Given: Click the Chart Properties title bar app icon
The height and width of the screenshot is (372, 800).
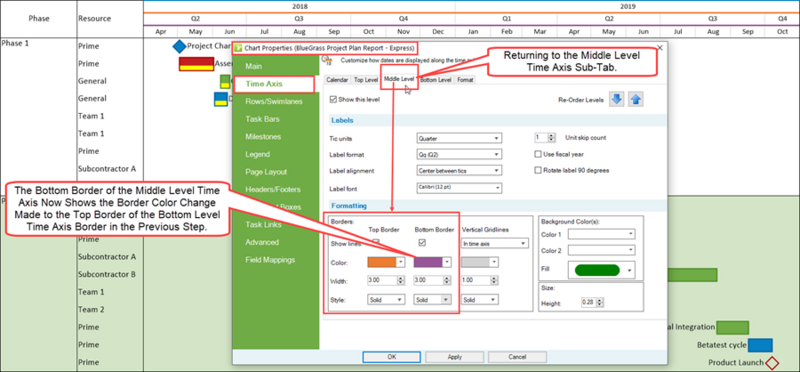Looking at the screenshot, I should pos(238,48).
